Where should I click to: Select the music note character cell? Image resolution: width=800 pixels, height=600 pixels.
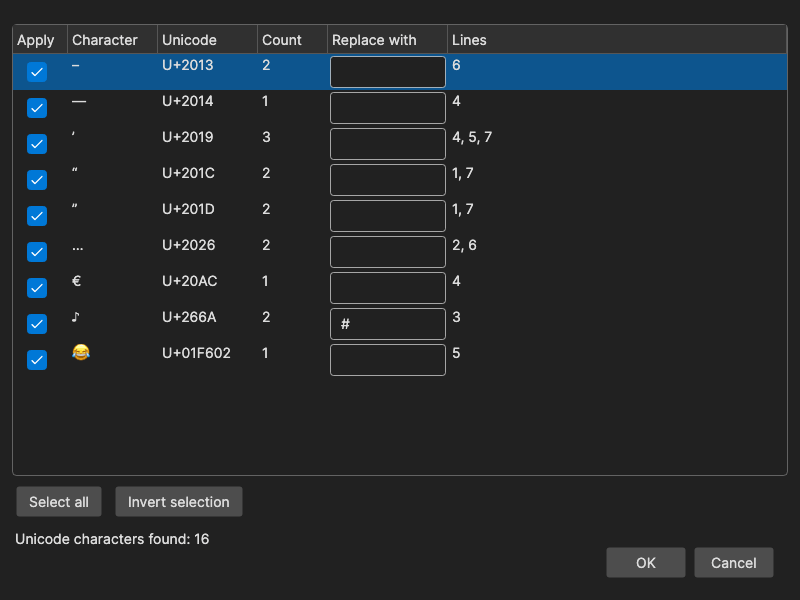[x=76, y=317]
